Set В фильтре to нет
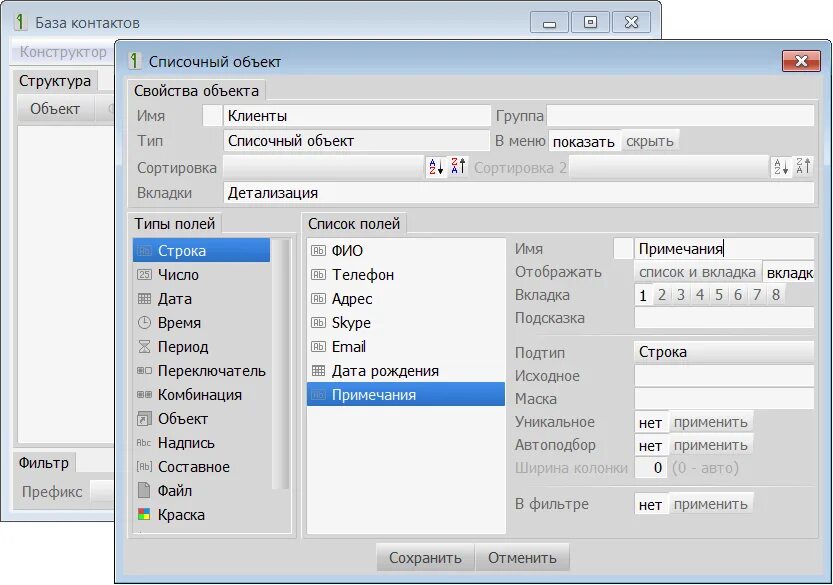The image size is (833, 585). (x=651, y=504)
